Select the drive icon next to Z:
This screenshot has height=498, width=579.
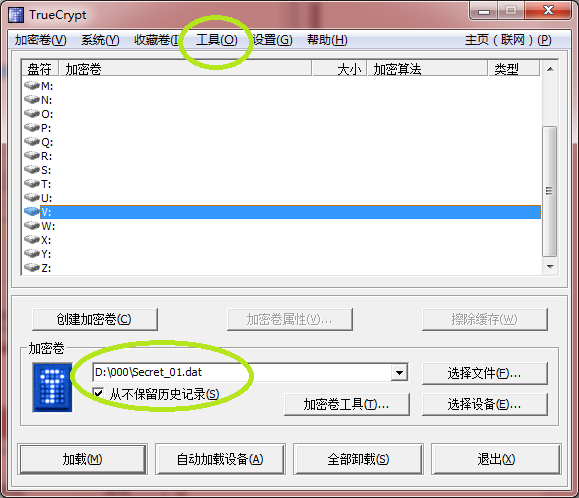32,267
